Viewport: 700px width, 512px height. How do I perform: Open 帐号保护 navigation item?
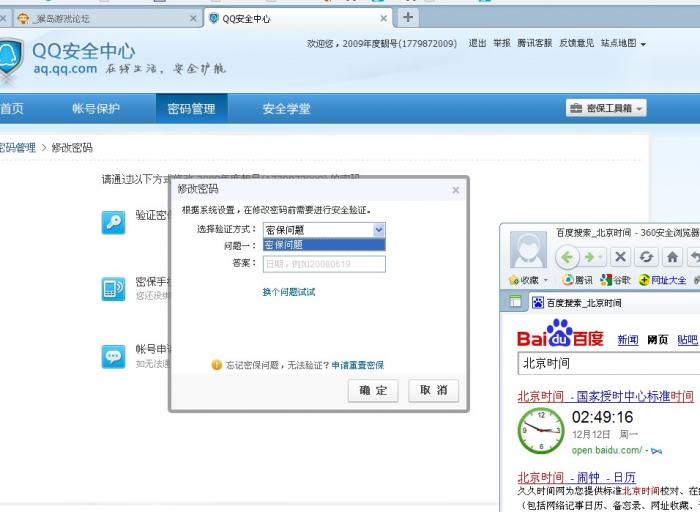96,108
